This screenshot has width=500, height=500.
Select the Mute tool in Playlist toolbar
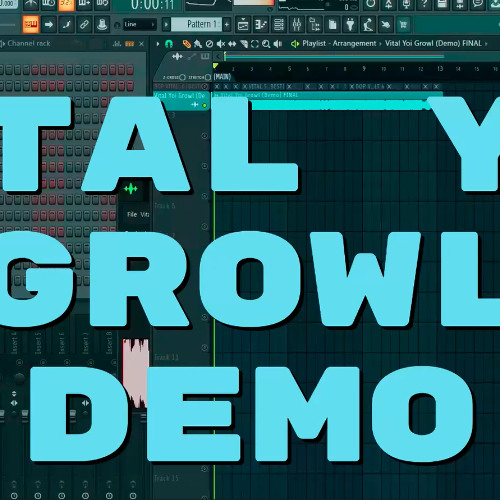click(221, 44)
